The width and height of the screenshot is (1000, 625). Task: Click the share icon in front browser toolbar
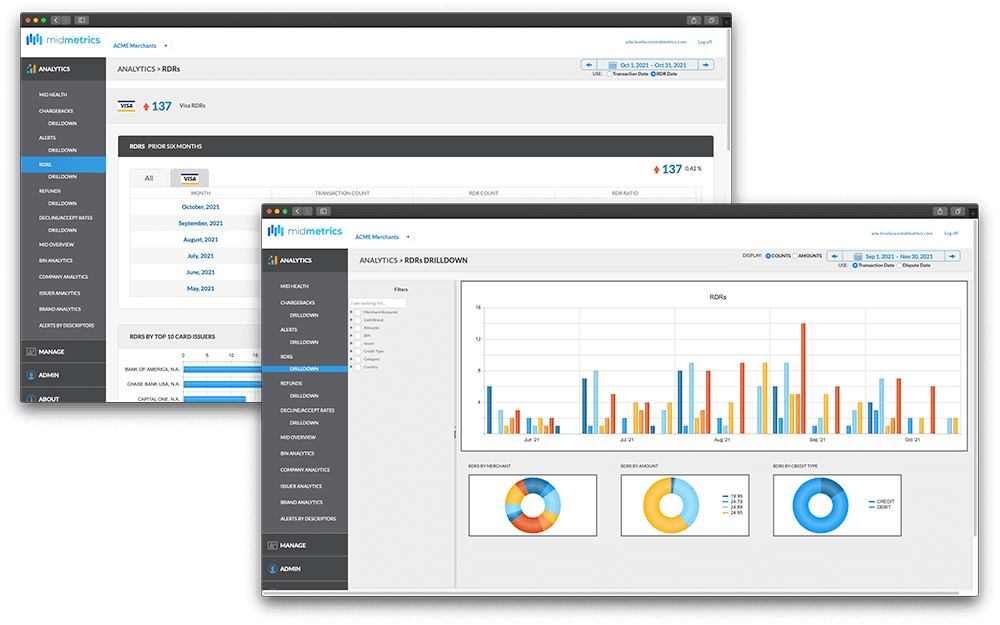point(940,211)
